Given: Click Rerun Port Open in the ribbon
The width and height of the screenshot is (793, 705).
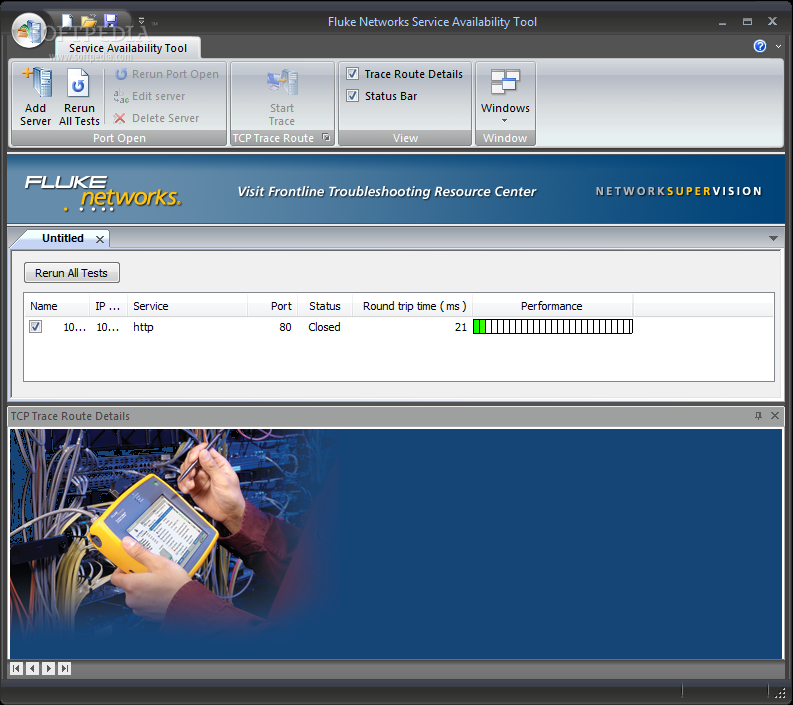Looking at the screenshot, I should (x=166, y=74).
